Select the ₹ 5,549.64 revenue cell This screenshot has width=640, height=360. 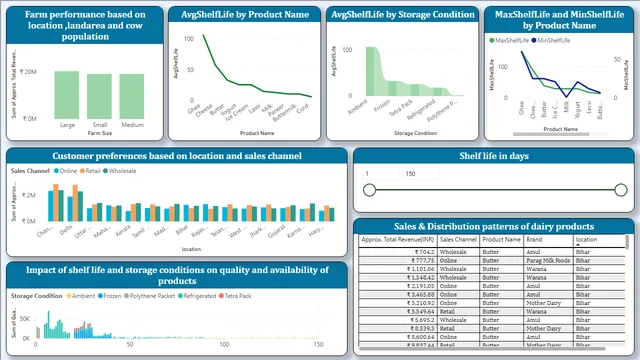398,311
